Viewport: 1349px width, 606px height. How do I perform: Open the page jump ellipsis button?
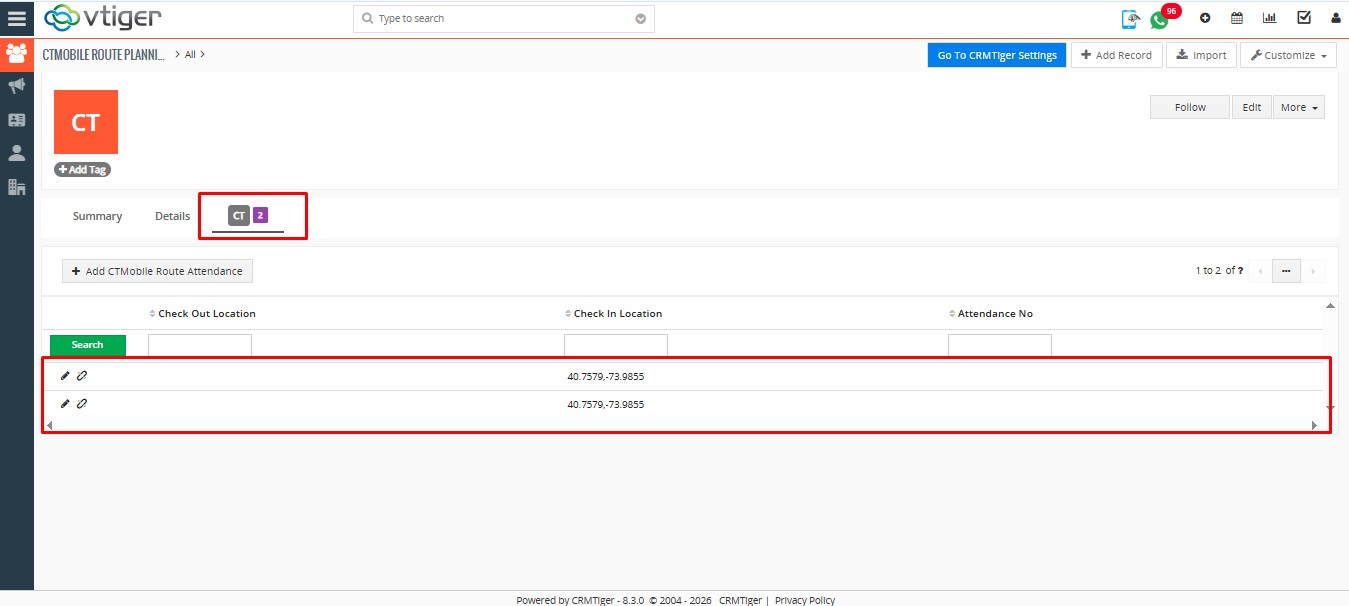click(1286, 270)
